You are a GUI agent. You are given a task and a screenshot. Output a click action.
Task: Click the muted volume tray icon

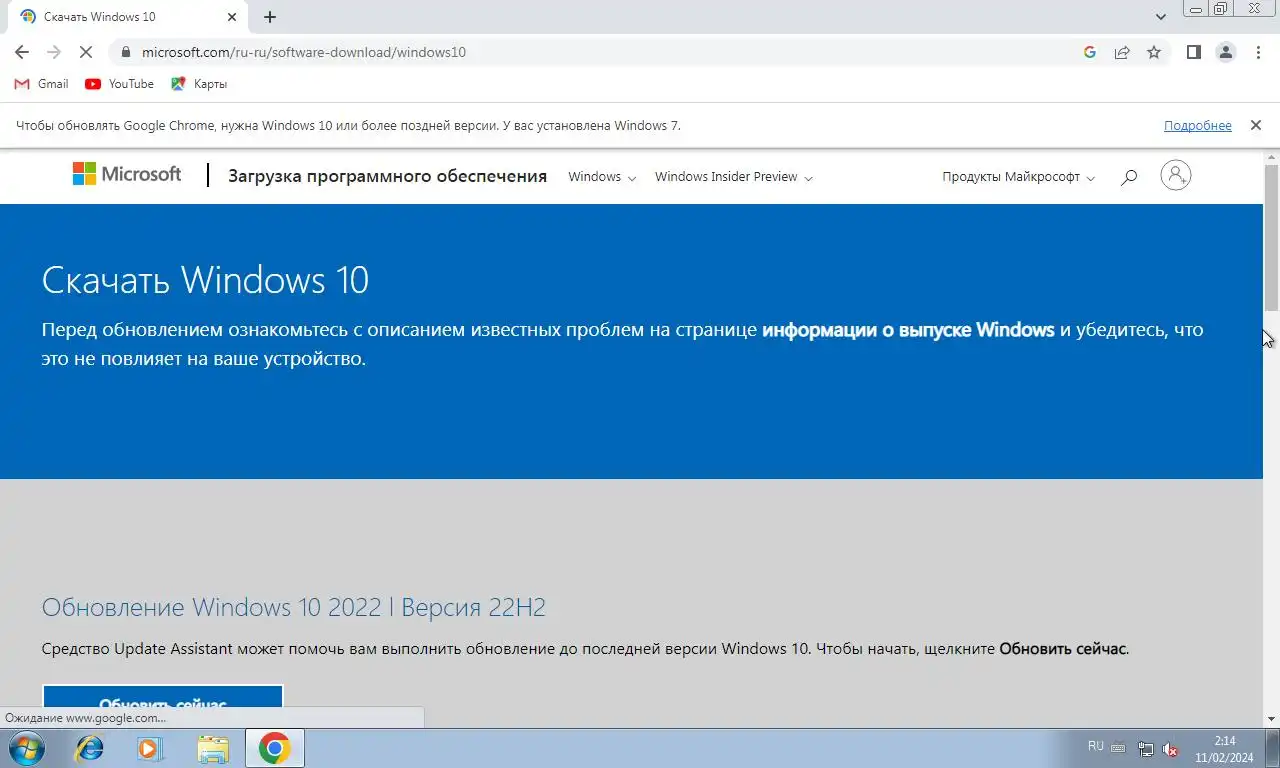pos(1171,749)
